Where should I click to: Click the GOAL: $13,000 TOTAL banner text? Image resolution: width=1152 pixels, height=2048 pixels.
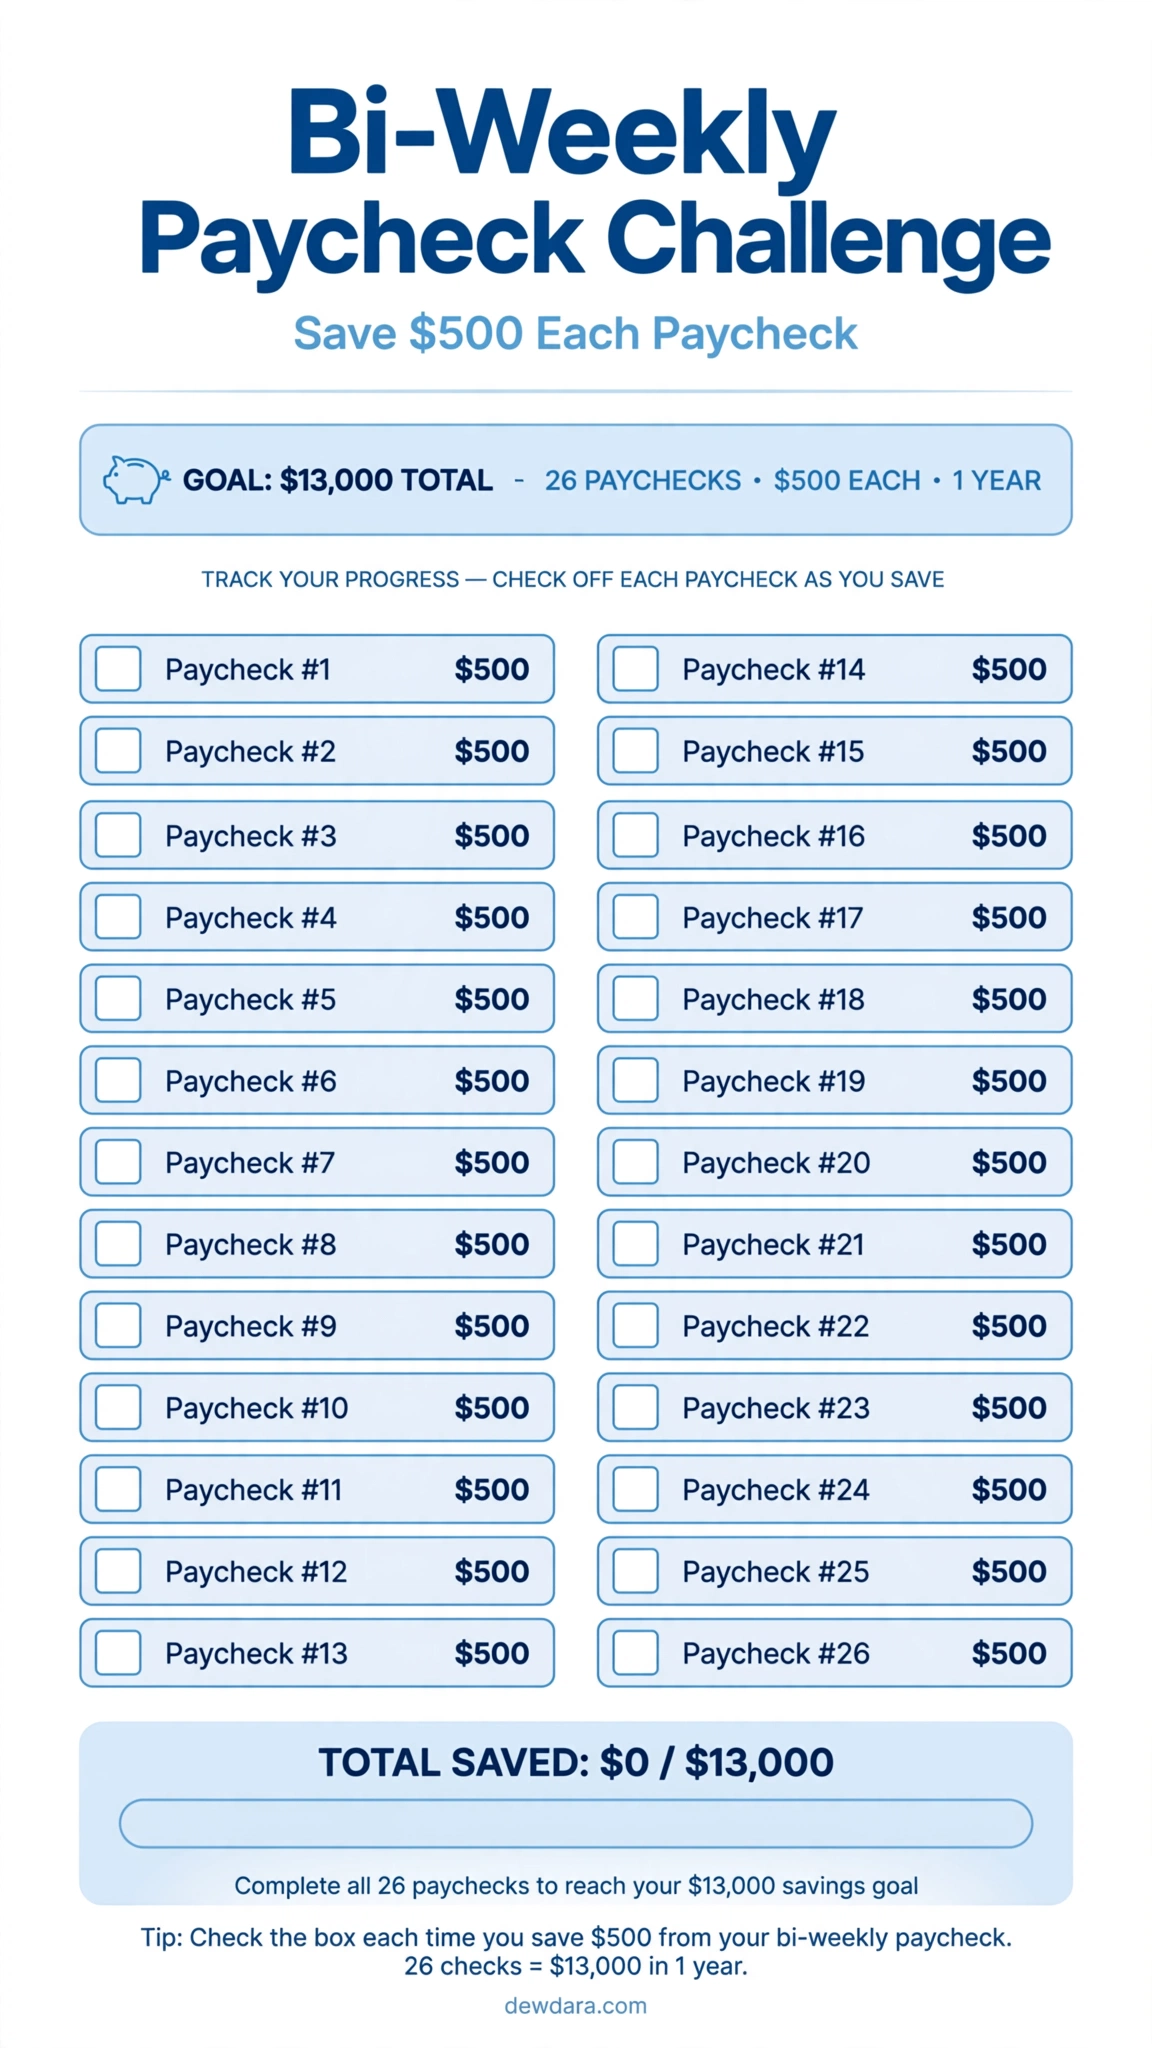pyautogui.click(x=338, y=480)
